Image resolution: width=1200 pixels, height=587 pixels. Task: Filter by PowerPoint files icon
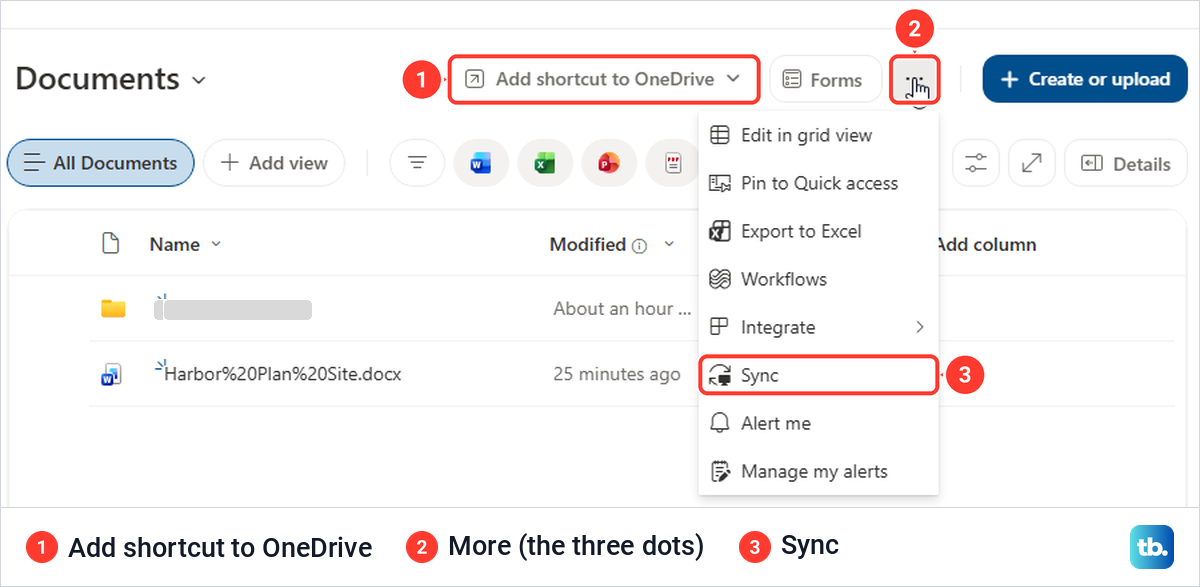tap(609, 163)
